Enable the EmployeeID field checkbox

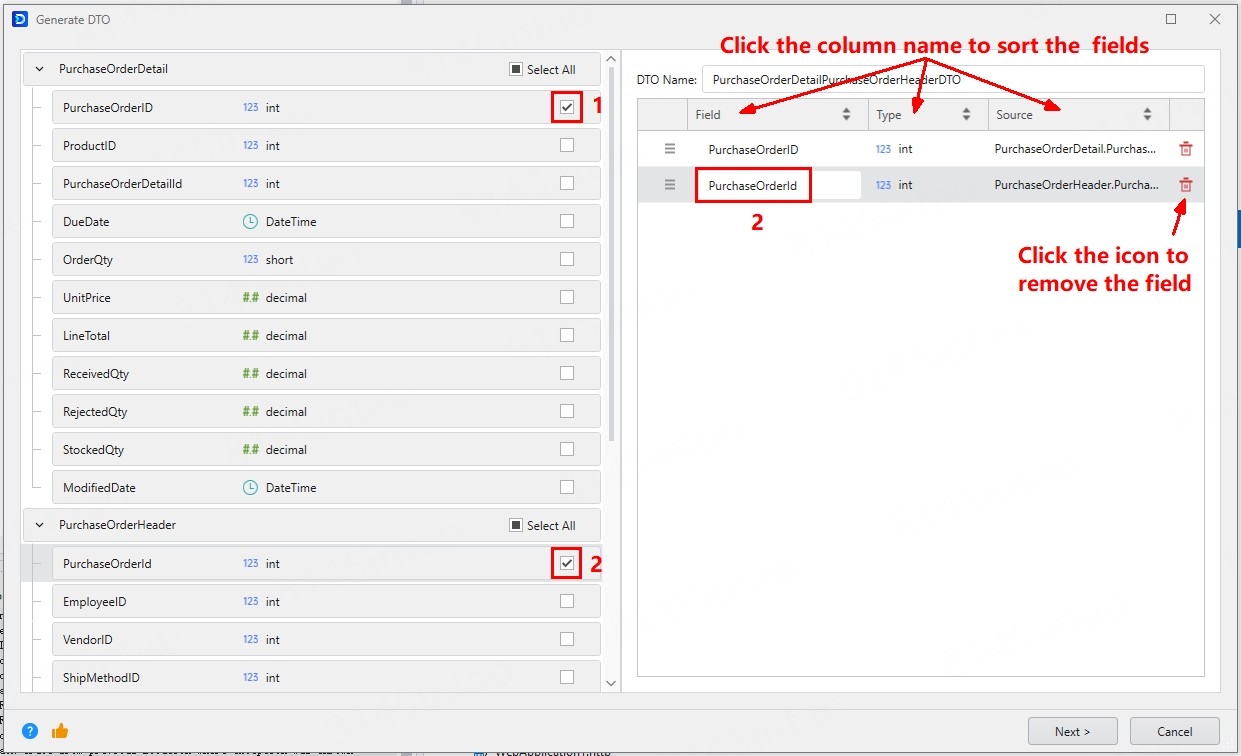[567, 601]
